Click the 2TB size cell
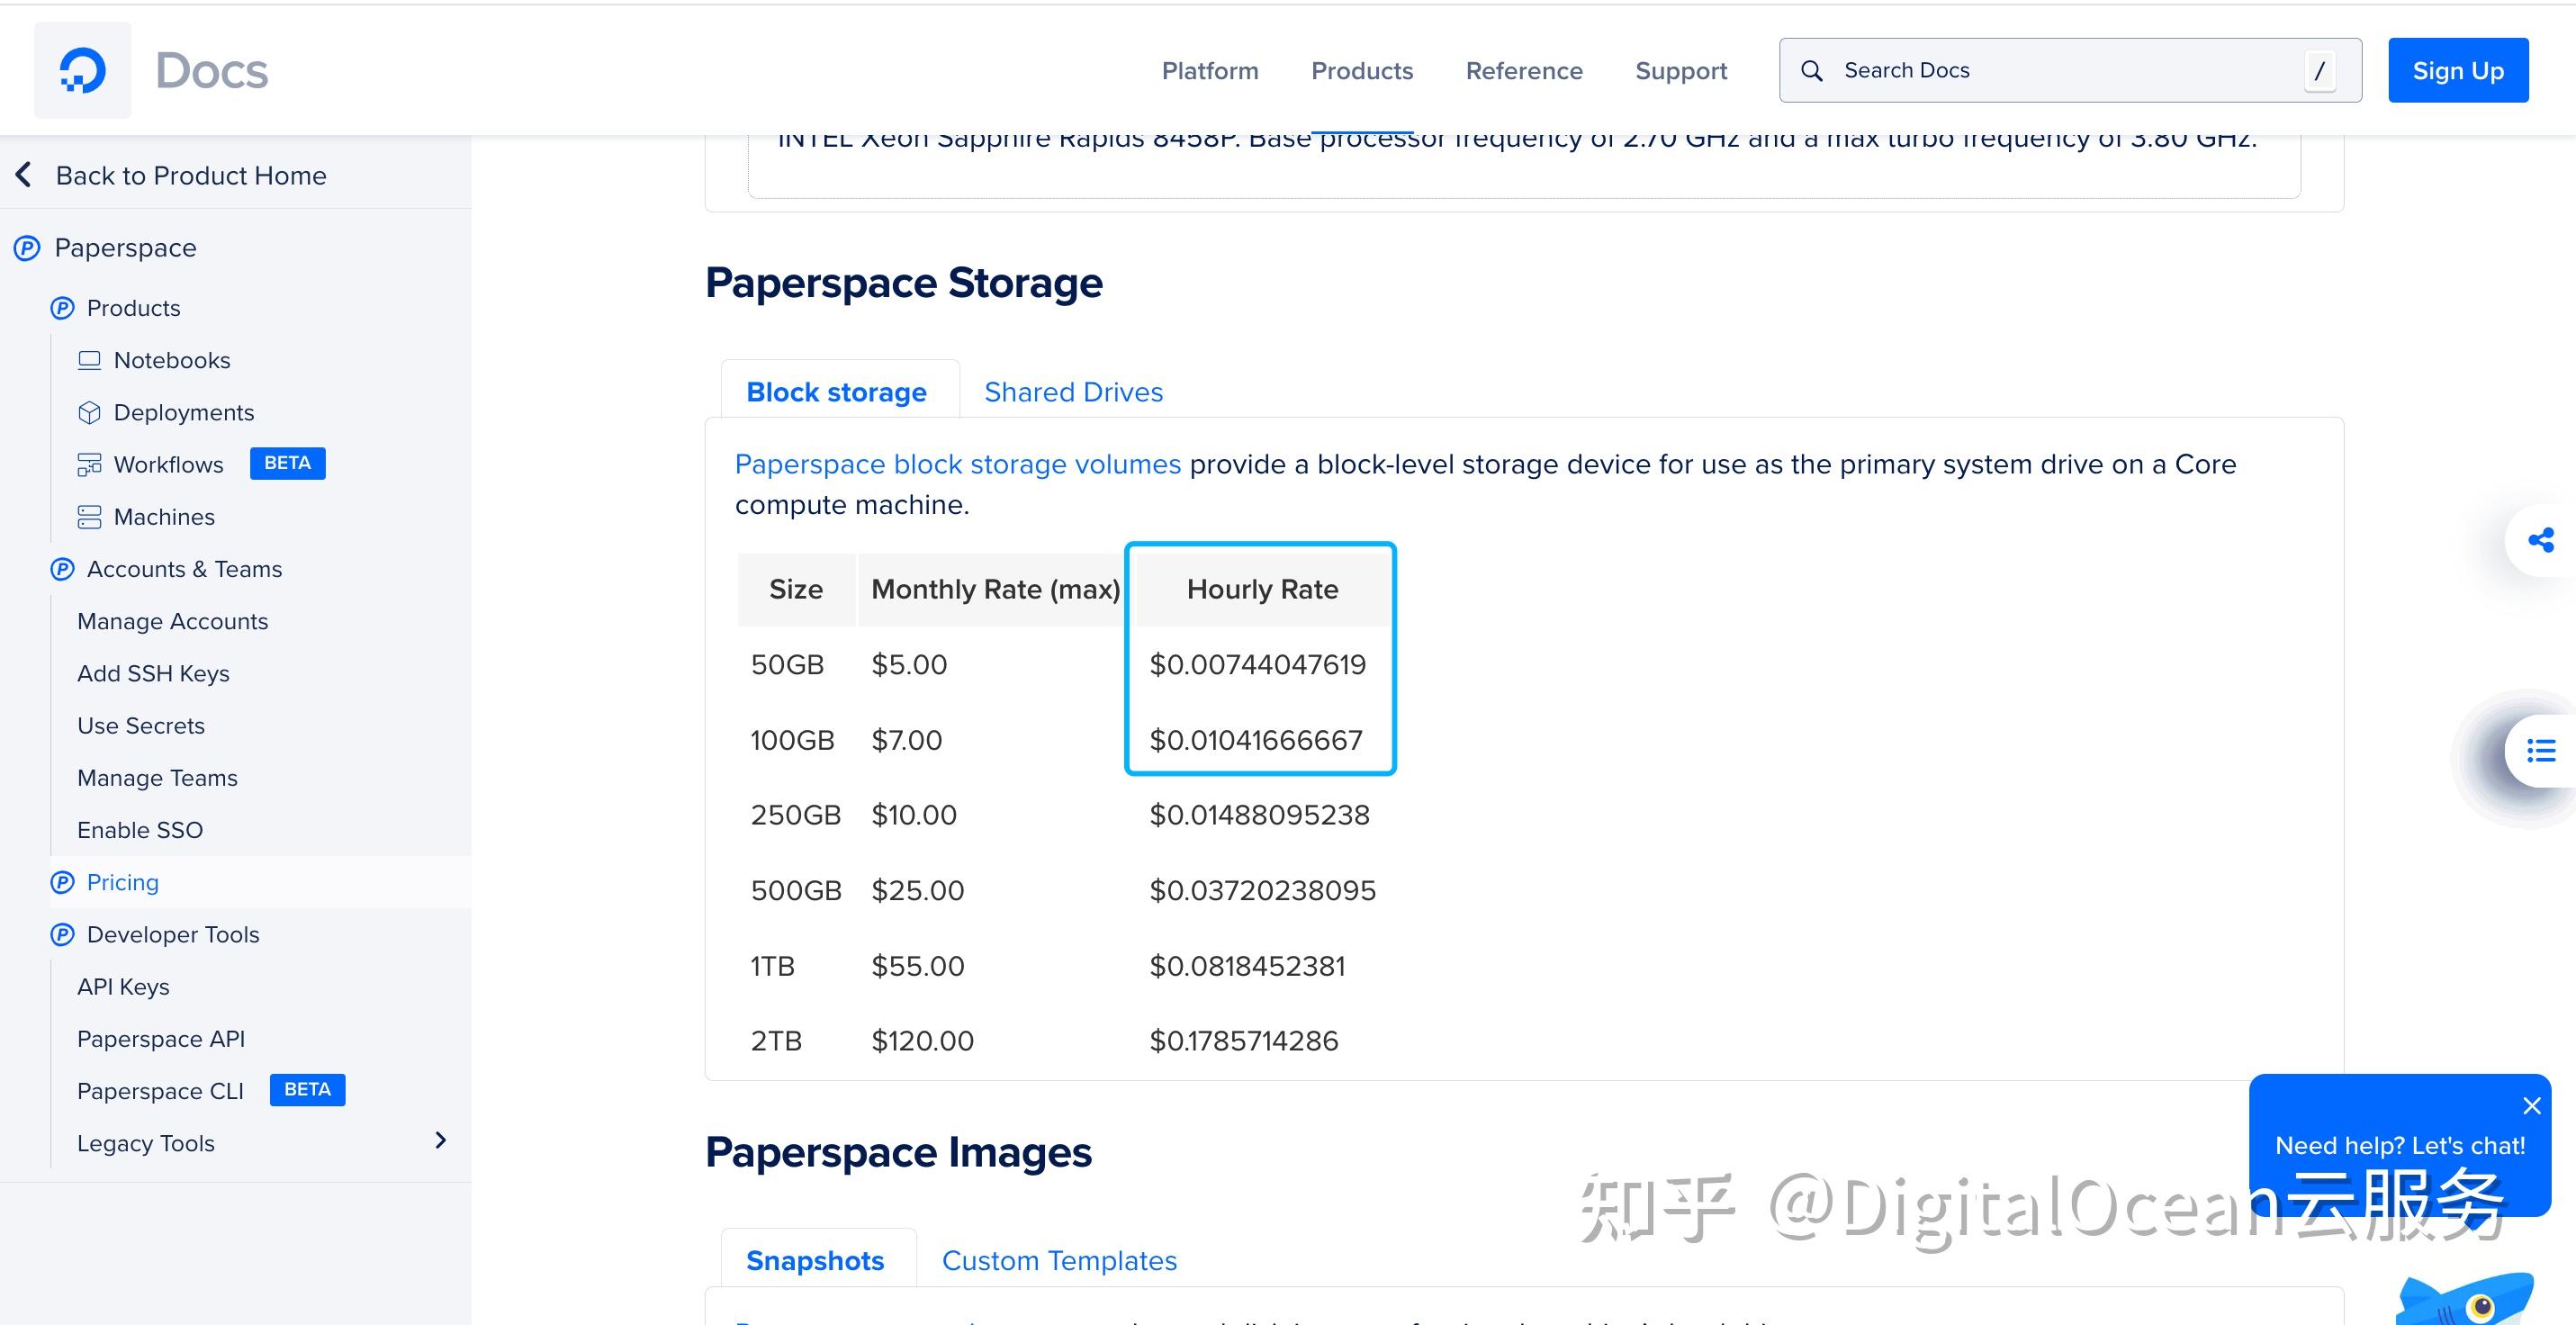This screenshot has width=2576, height=1325. pos(776,1041)
